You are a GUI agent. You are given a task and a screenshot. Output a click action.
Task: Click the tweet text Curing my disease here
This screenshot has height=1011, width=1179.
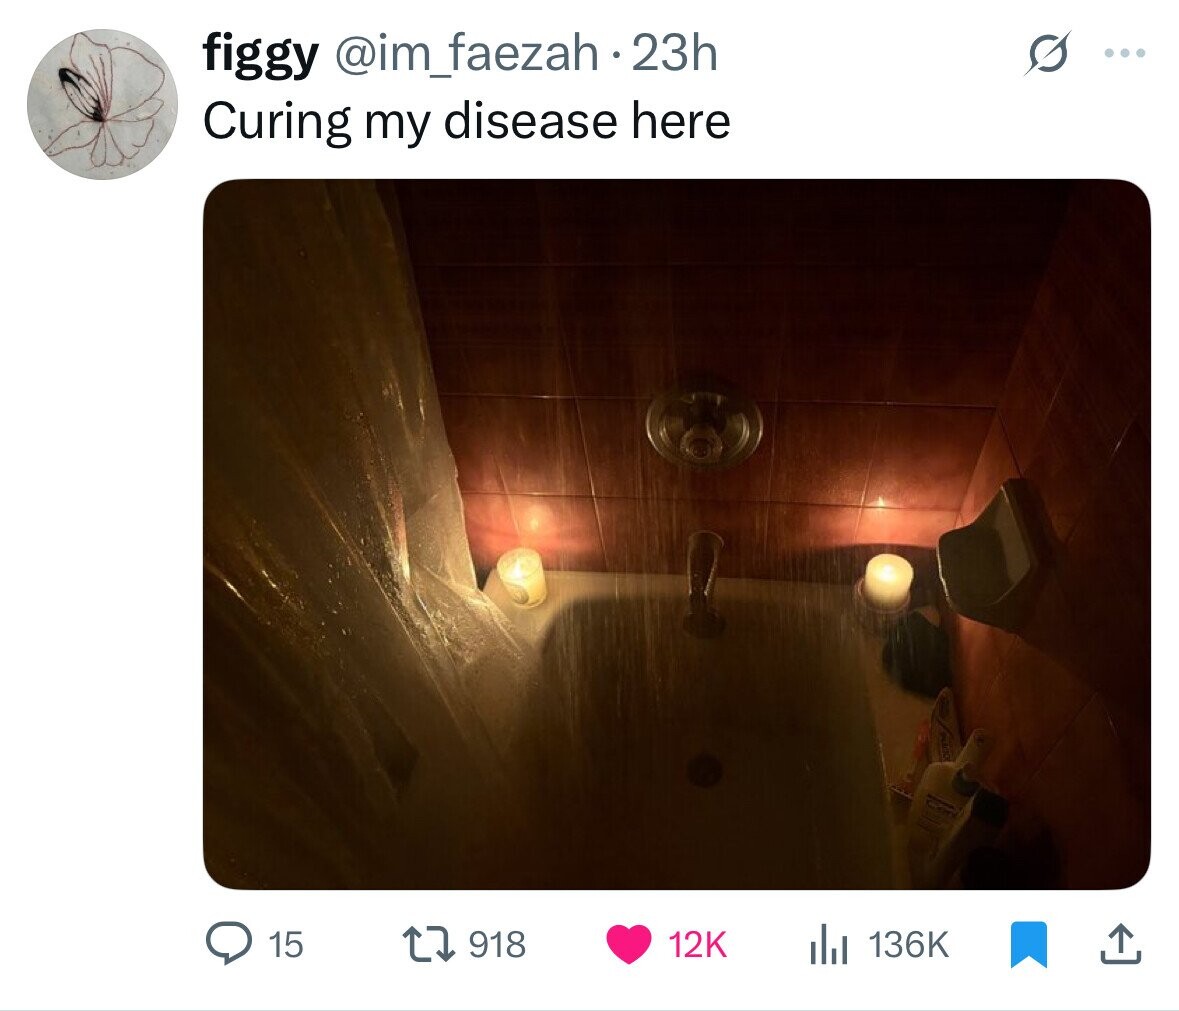[x=467, y=122]
